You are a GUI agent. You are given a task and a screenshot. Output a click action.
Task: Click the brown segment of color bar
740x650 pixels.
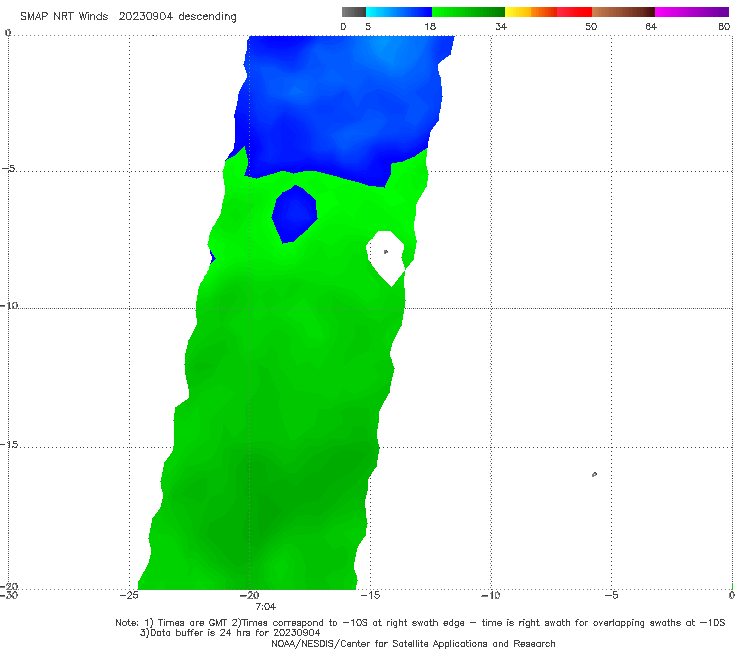[x=623, y=12]
